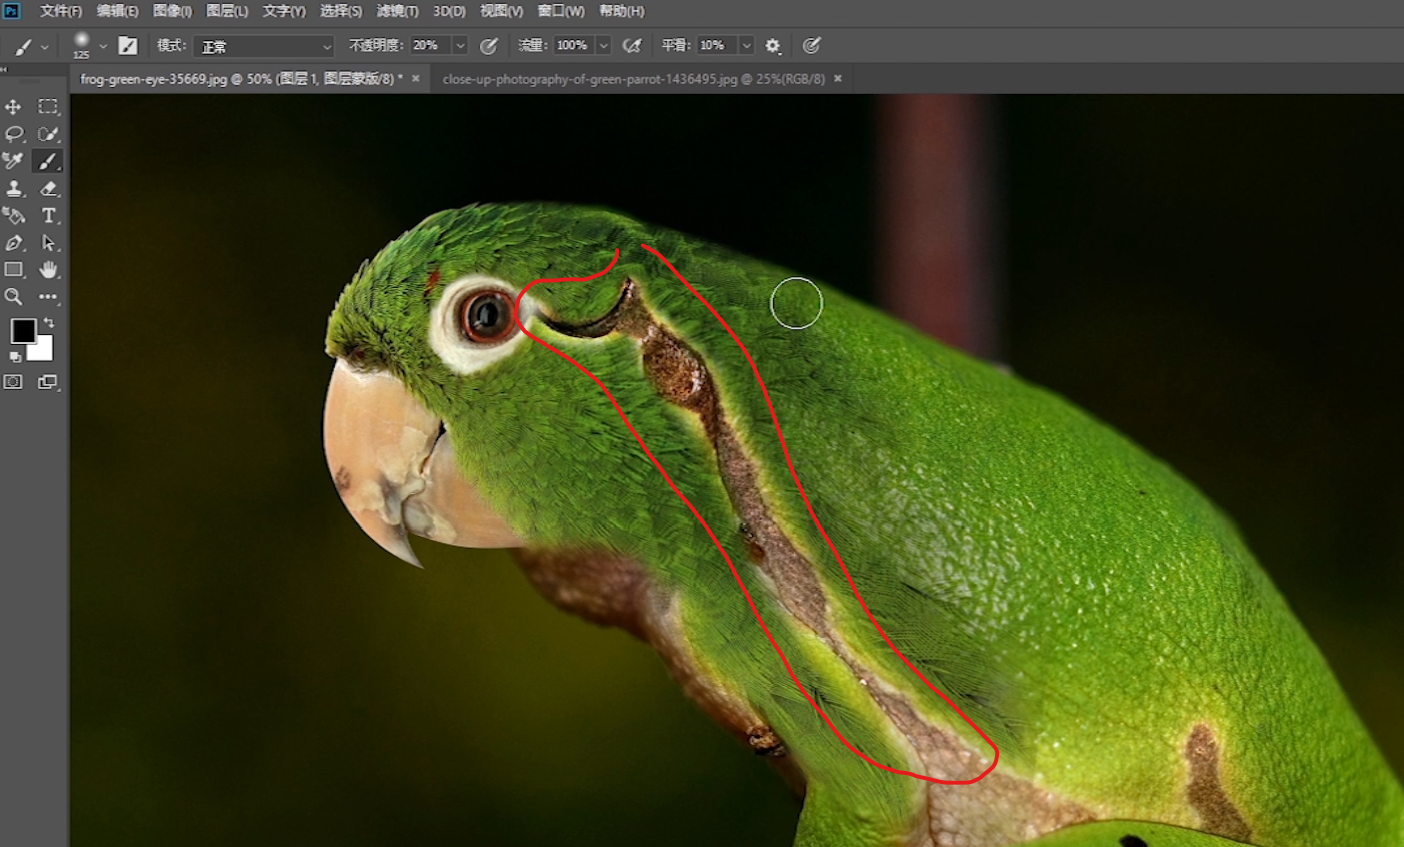The height and width of the screenshot is (847, 1404).
Task: Open the 编辑(E) Edit menu
Action: pyautogui.click(x=117, y=11)
